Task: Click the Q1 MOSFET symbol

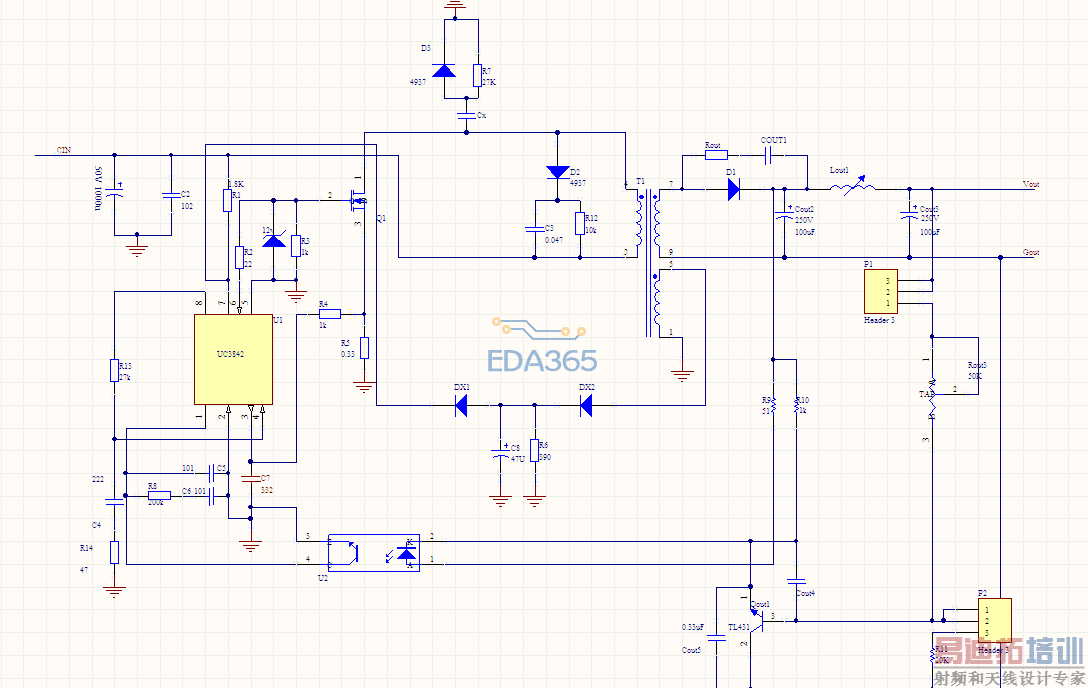Action: [x=359, y=200]
